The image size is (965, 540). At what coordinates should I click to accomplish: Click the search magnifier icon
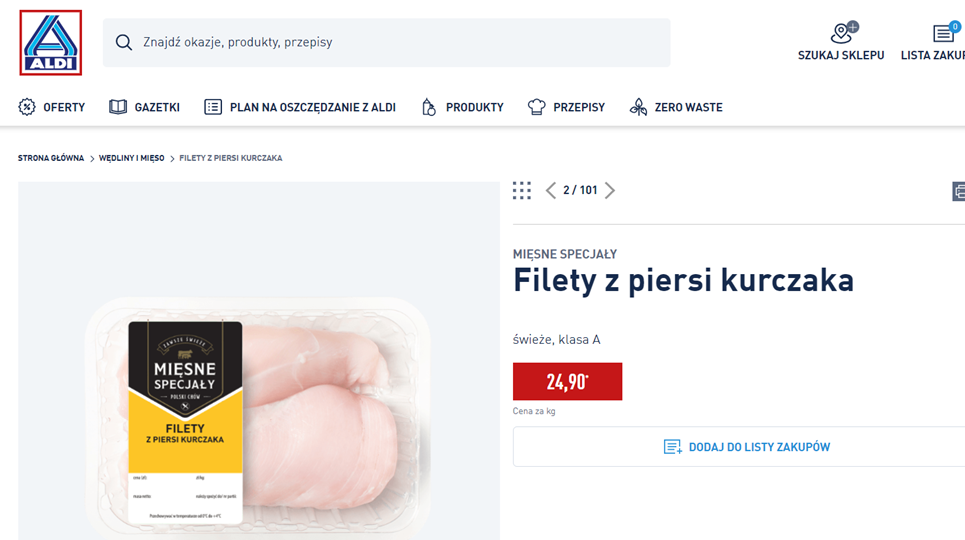click(124, 42)
